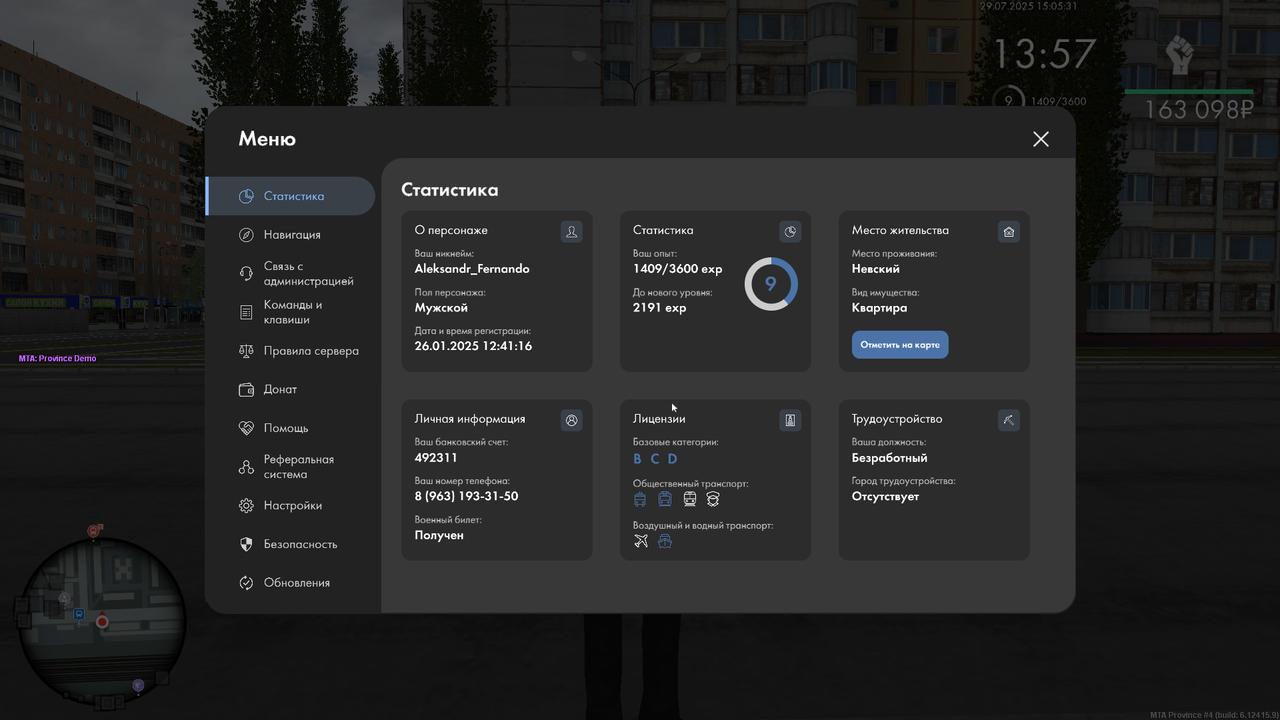The height and width of the screenshot is (720, 1280).
Task: Click the job title Безработный
Action: [890, 458]
